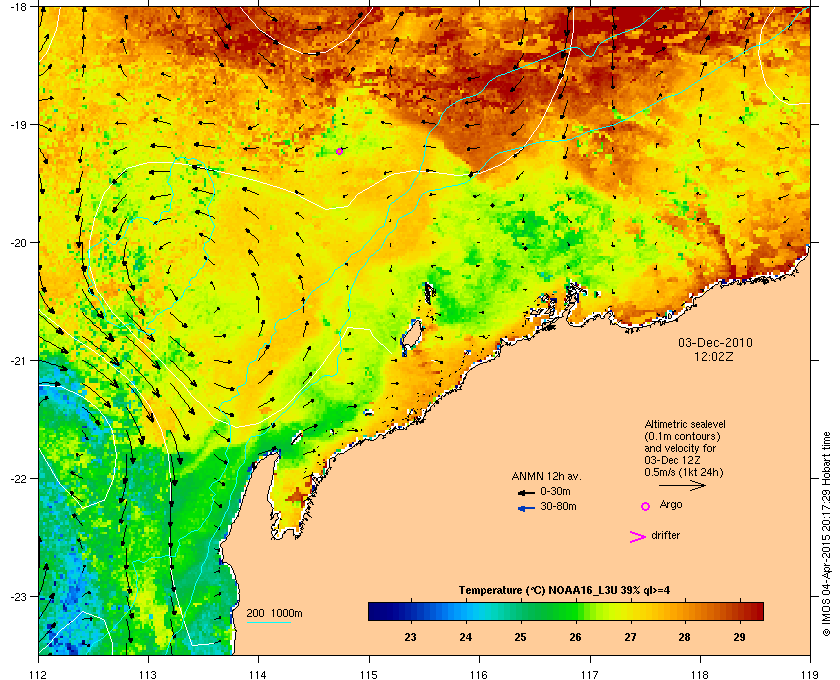This screenshot has width=840, height=680.
Task: Click the 'ANMN 12h av.' label
Action: click(546, 476)
